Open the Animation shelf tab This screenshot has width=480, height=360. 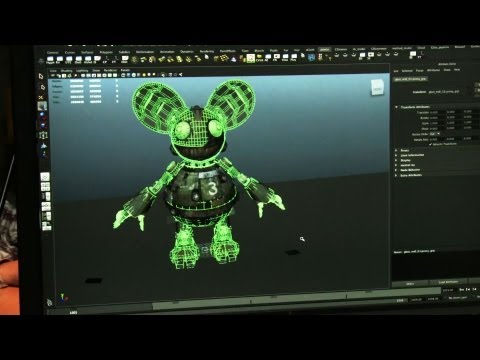point(167,52)
